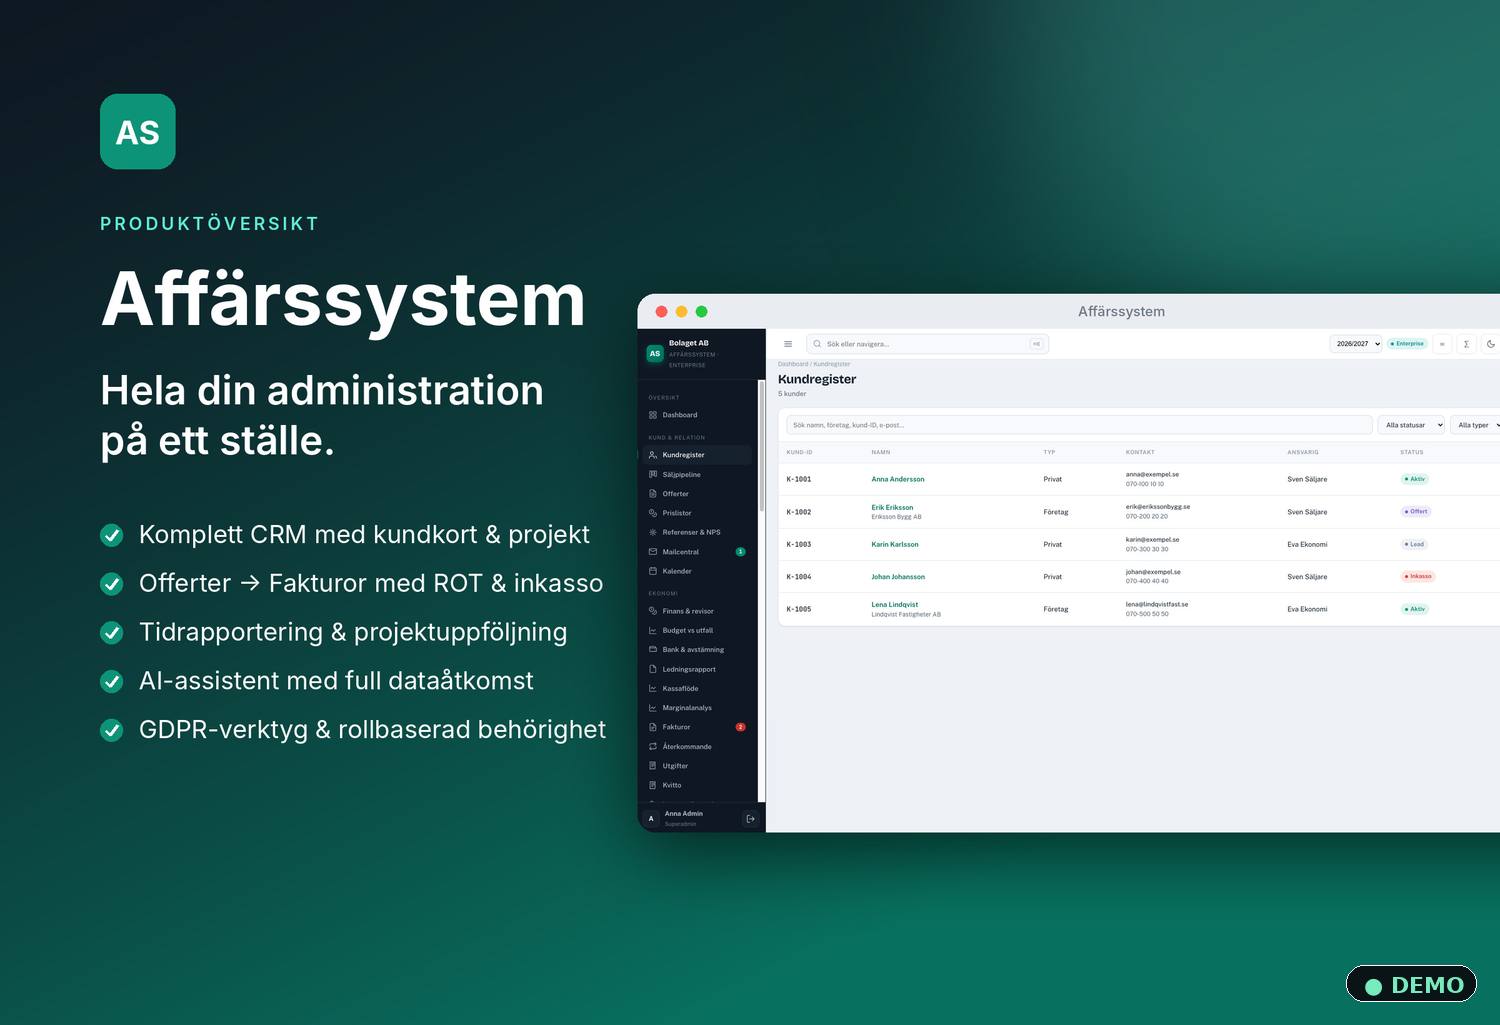Click customer ID K-1003

(x=799, y=544)
